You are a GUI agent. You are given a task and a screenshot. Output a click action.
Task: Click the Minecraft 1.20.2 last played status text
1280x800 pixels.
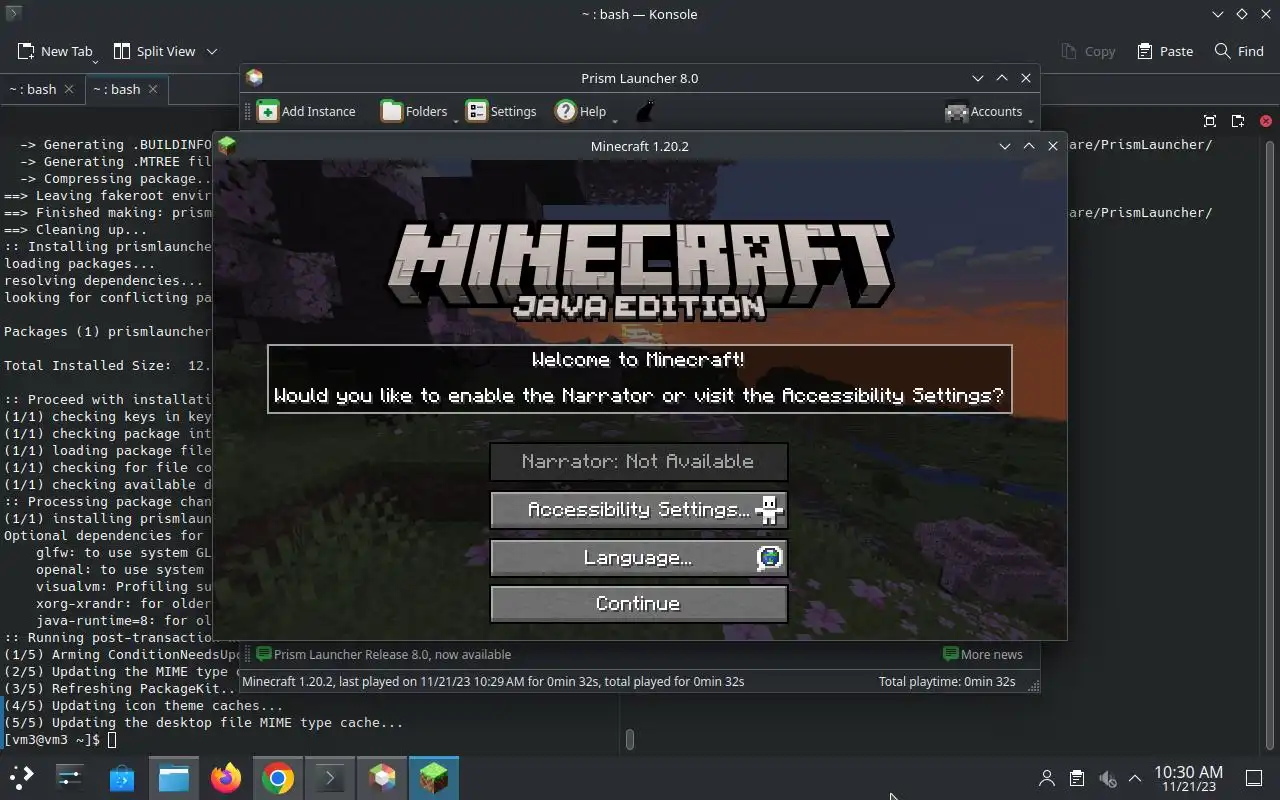(x=493, y=681)
